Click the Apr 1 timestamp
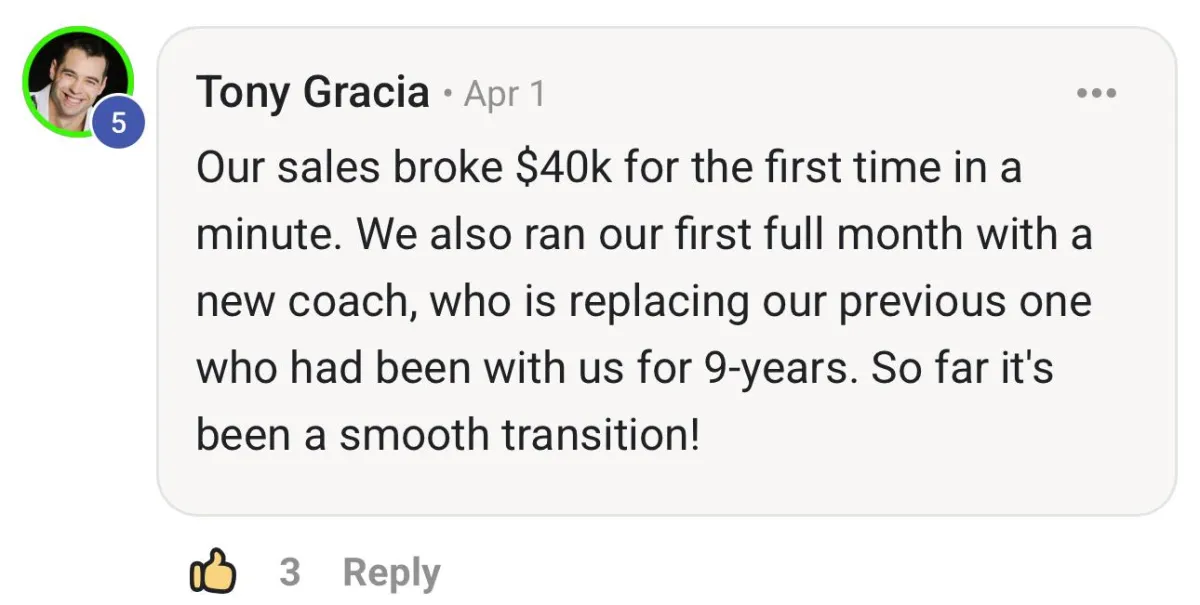This screenshot has width=1200, height=605. [x=505, y=94]
